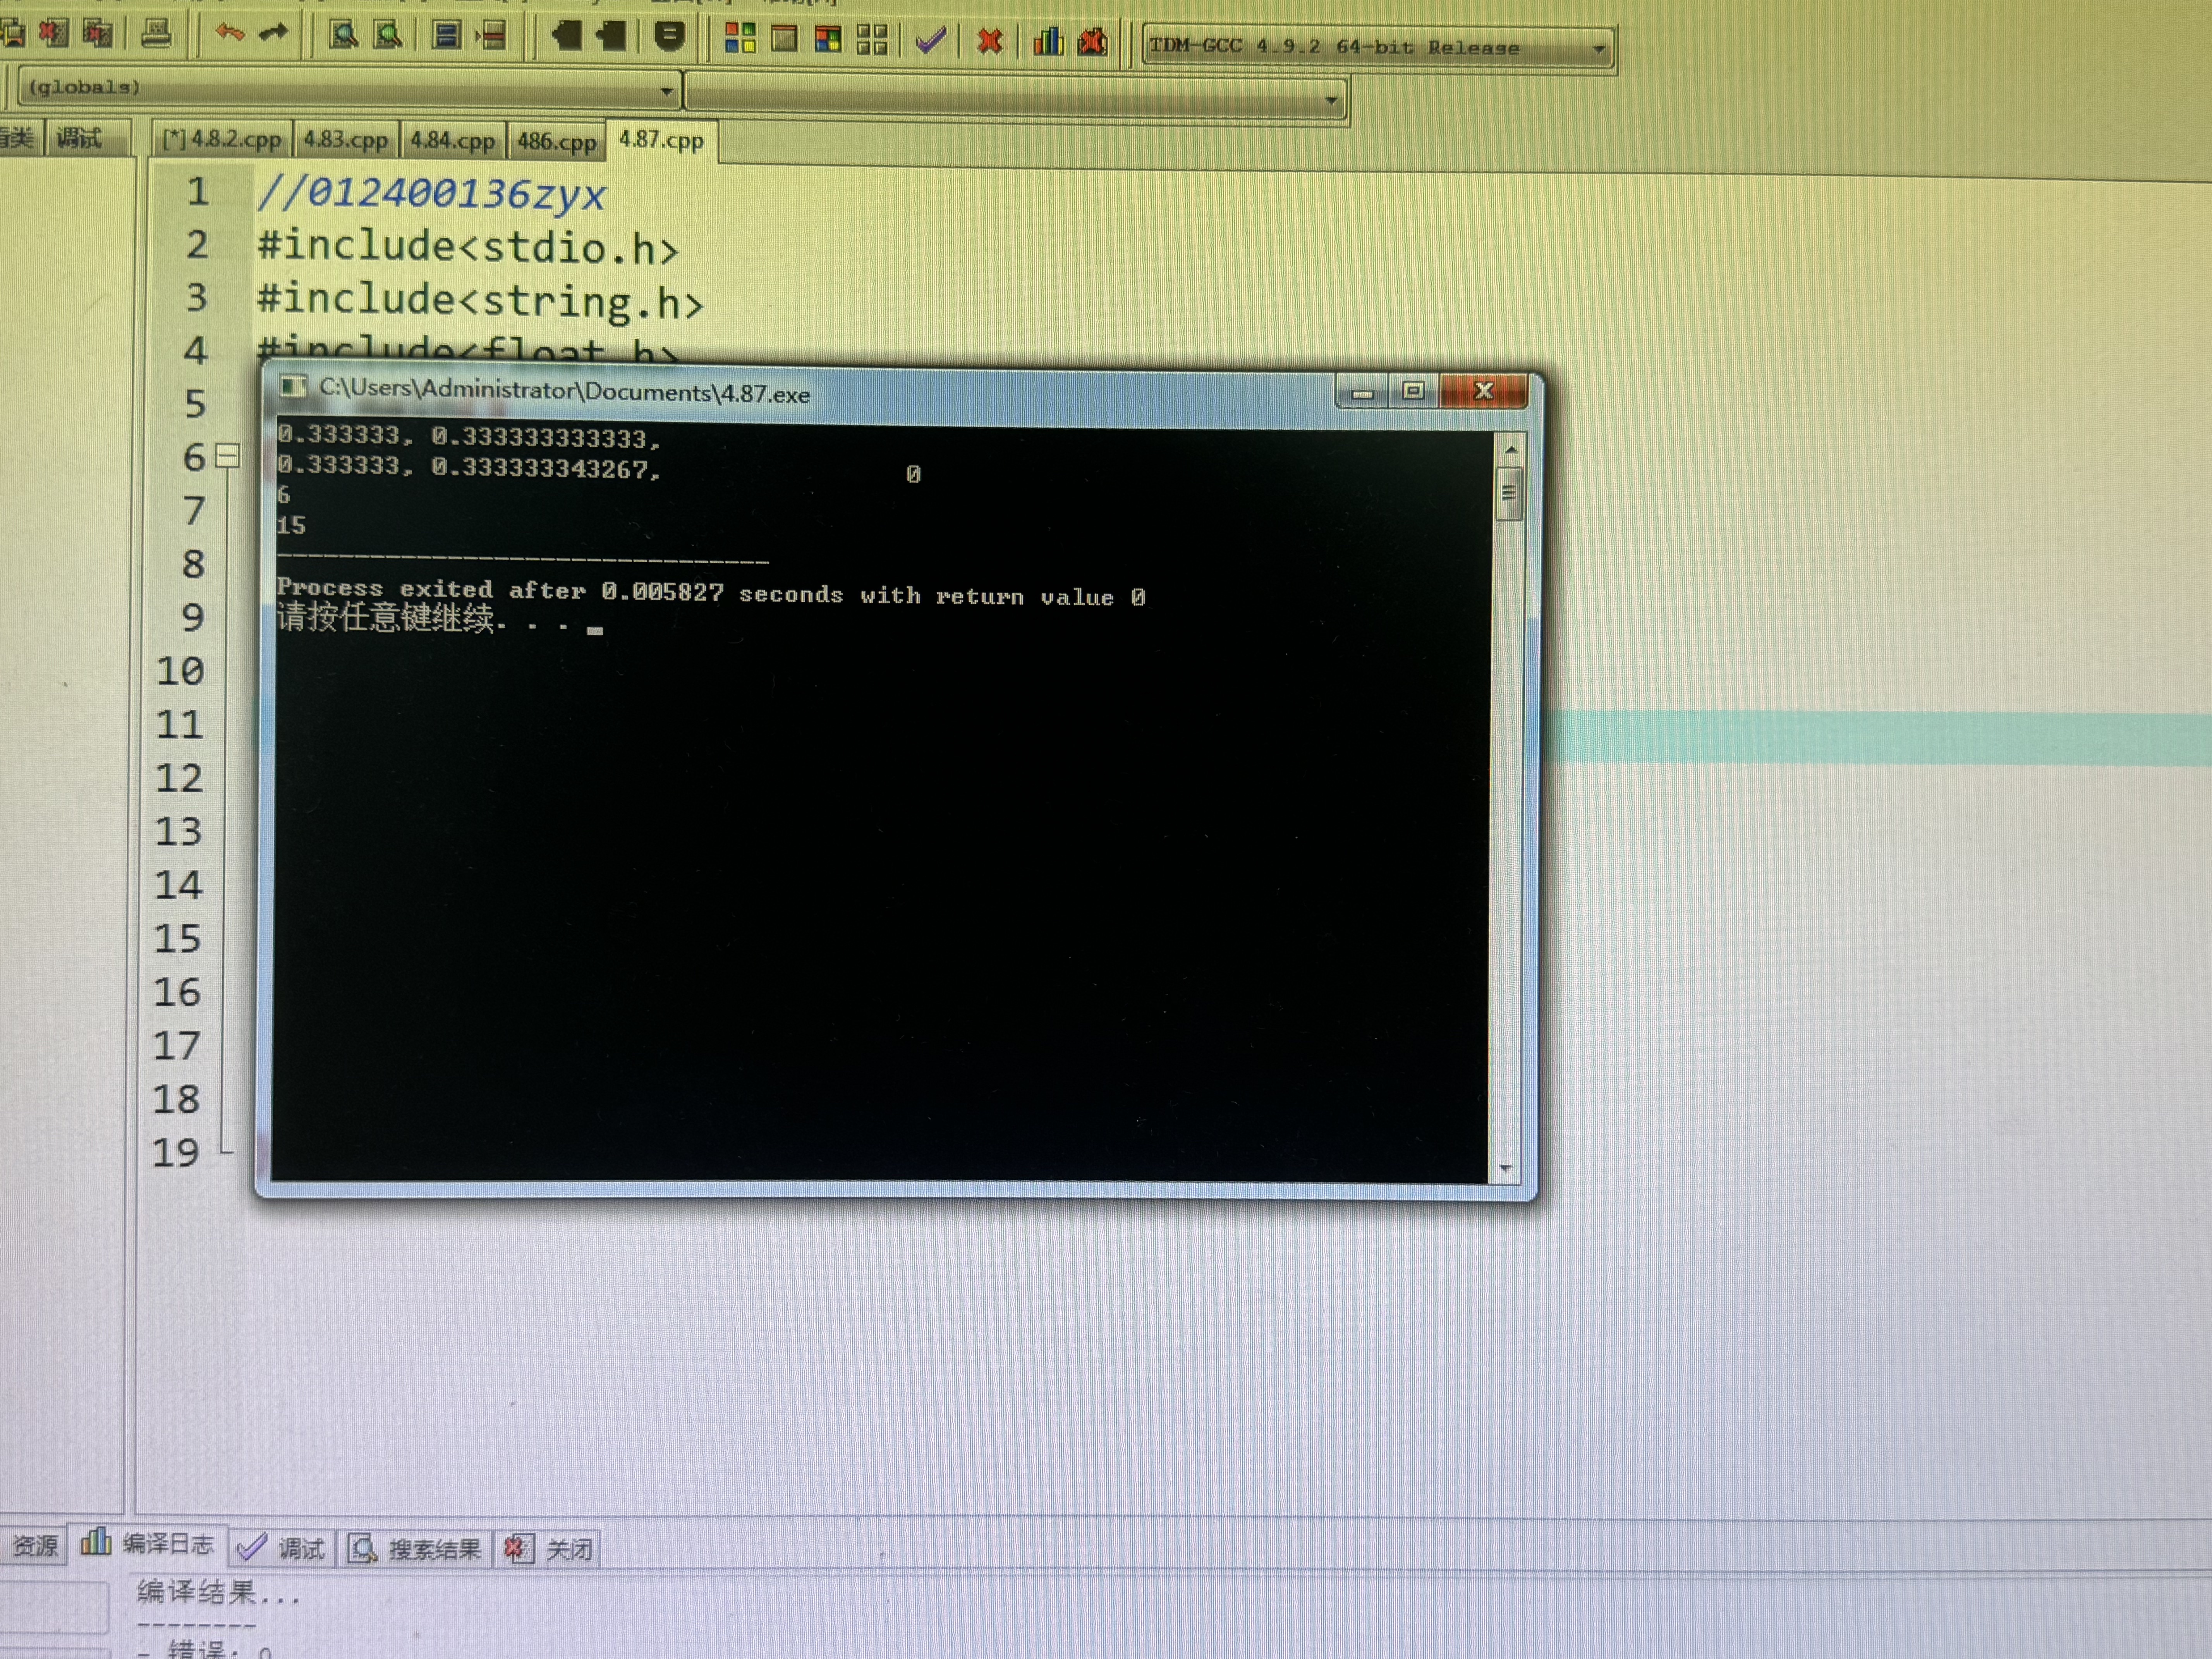The image size is (2212, 1659).
Task: Click the Close file toolbar icon
Action: [x=54, y=35]
